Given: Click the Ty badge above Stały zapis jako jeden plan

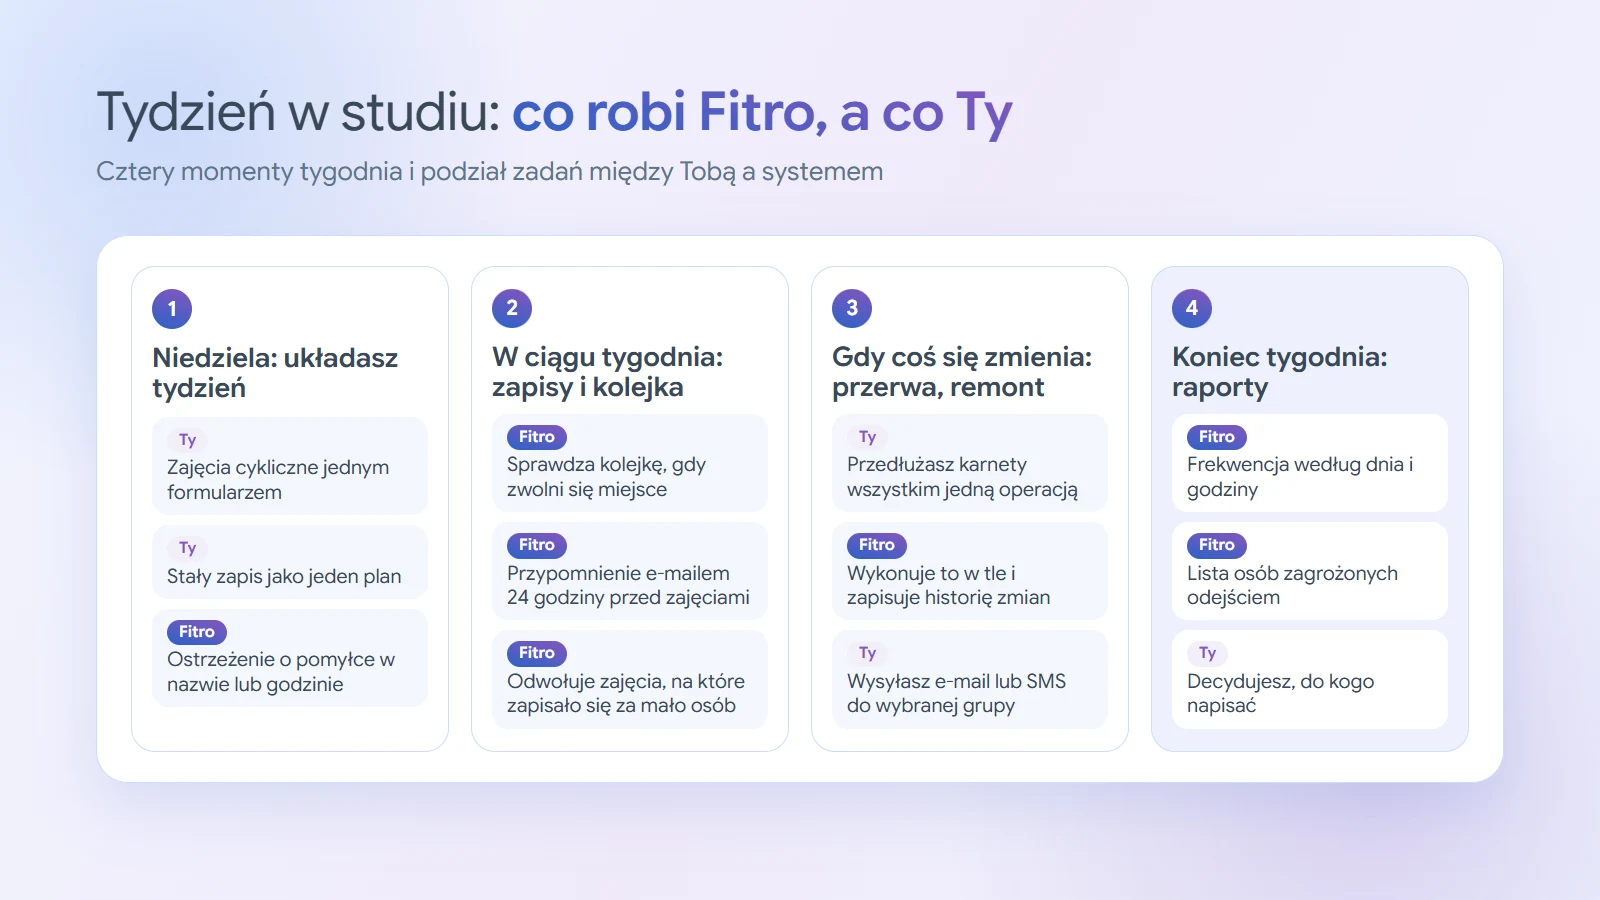Looking at the screenshot, I should tap(187, 548).
